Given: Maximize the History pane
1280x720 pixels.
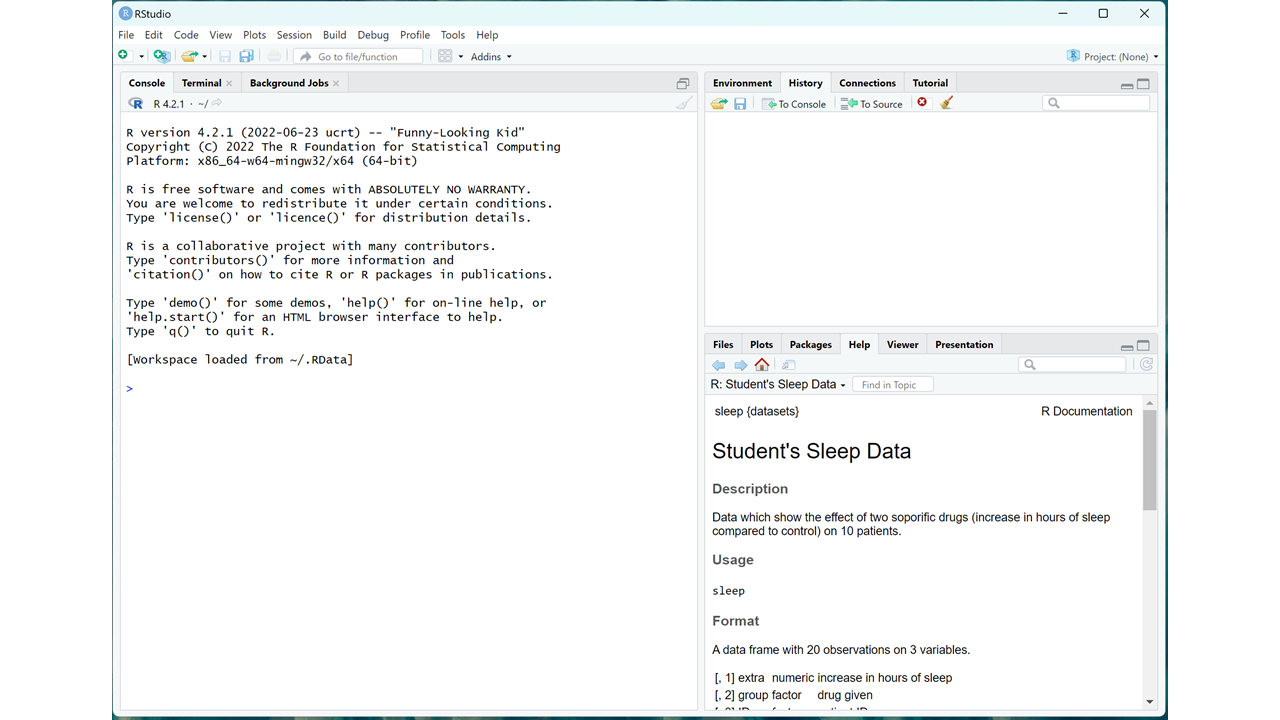Looking at the screenshot, I should [1143, 84].
